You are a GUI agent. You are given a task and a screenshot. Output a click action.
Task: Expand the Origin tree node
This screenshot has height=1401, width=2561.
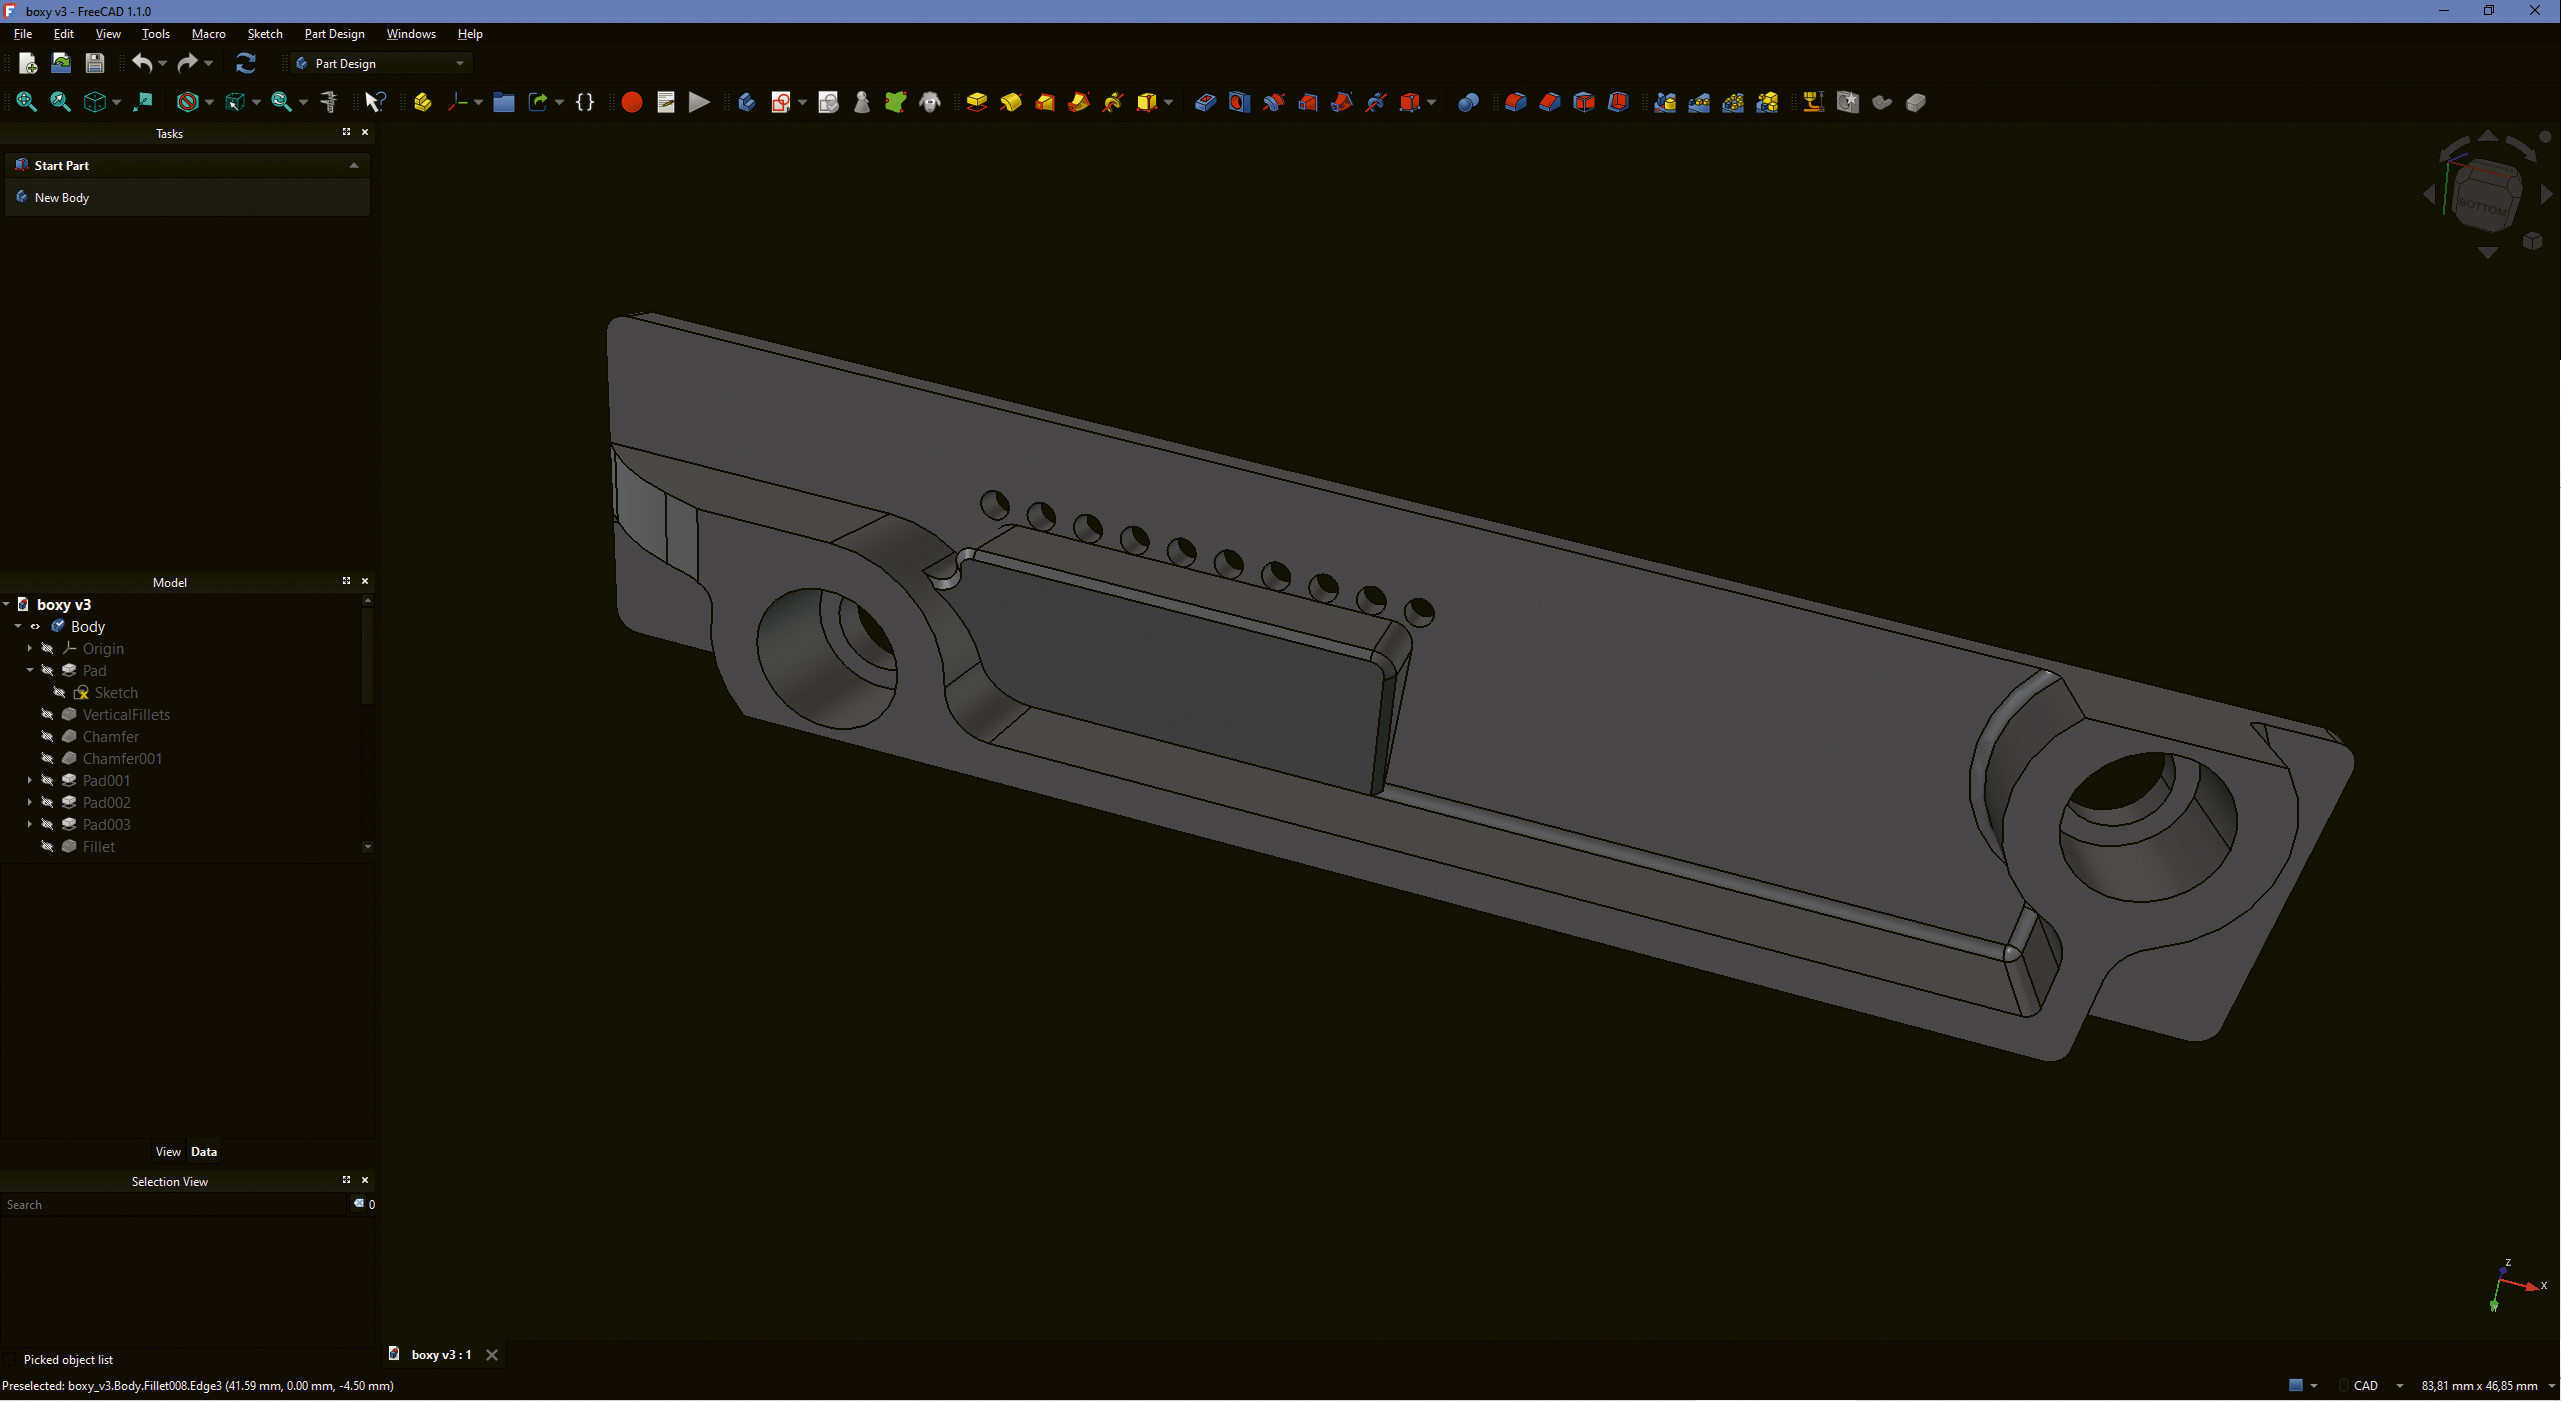click(x=30, y=649)
